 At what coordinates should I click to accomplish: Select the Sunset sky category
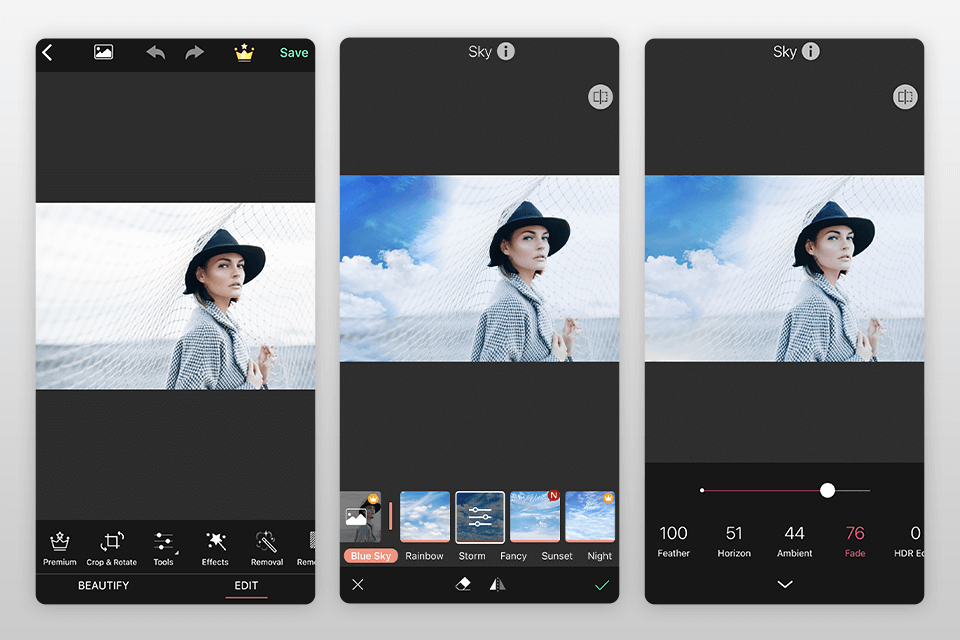pyautogui.click(x=557, y=556)
